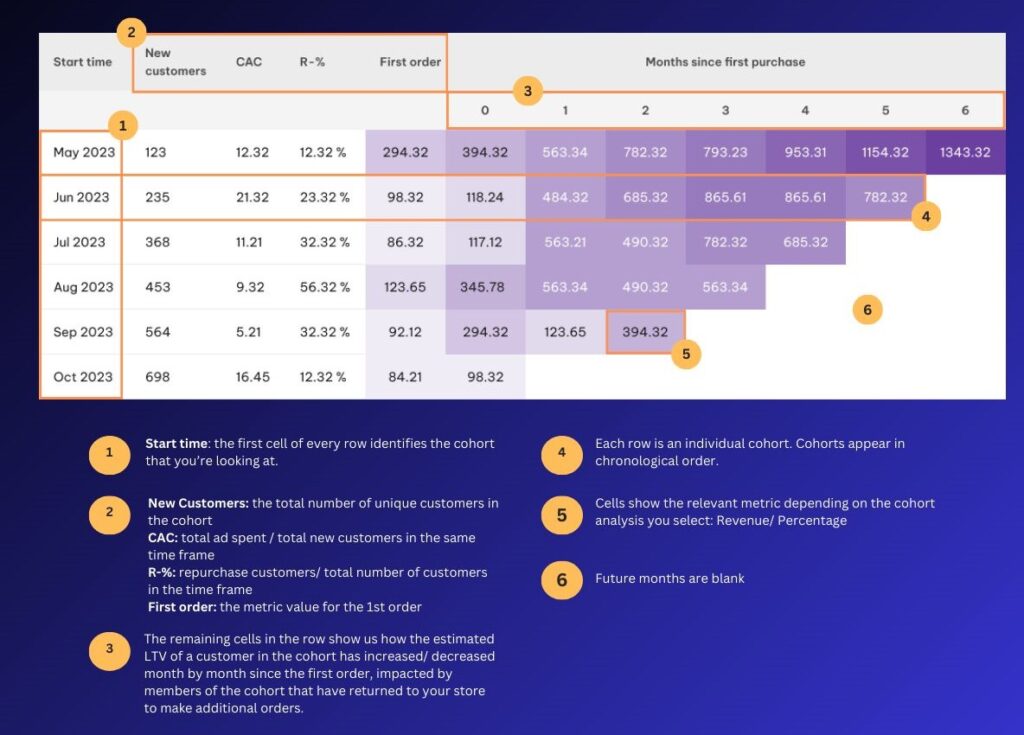Screen dimensions: 1024x735
Task: Click the 698 new customers value
Action: point(158,377)
